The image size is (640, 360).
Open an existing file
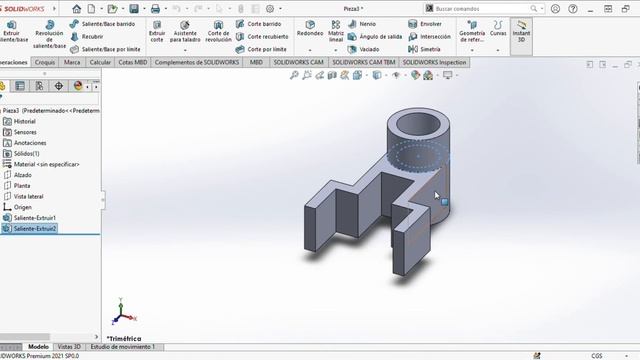pos(113,9)
